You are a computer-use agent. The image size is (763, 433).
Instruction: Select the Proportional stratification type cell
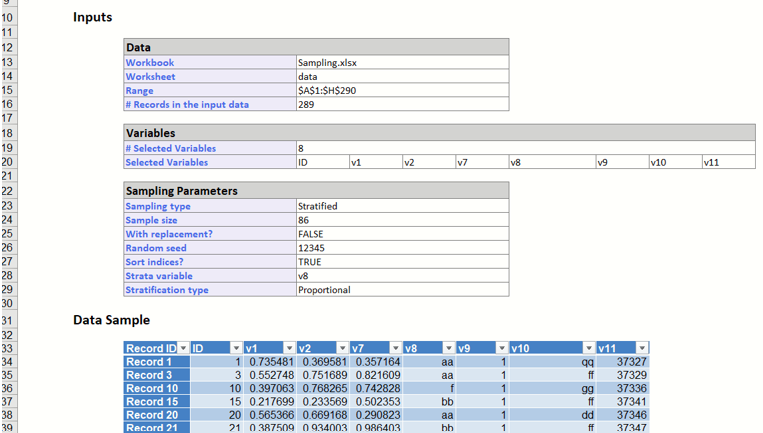point(401,290)
